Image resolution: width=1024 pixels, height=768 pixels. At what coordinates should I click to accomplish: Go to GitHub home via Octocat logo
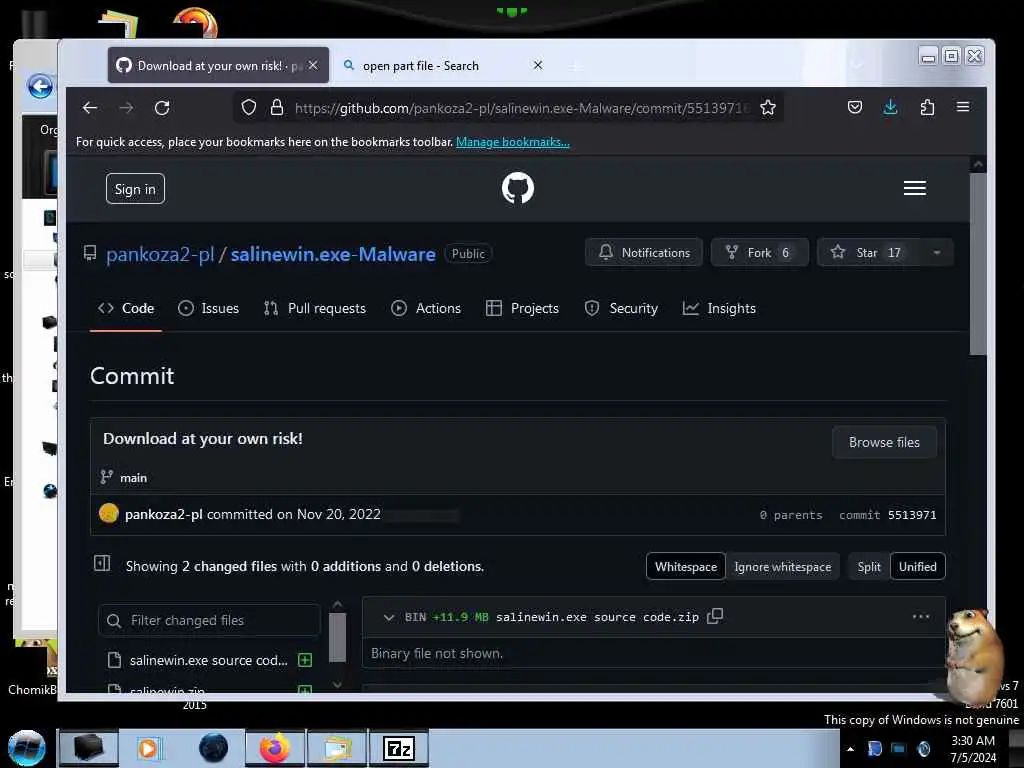(x=518, y=188)
